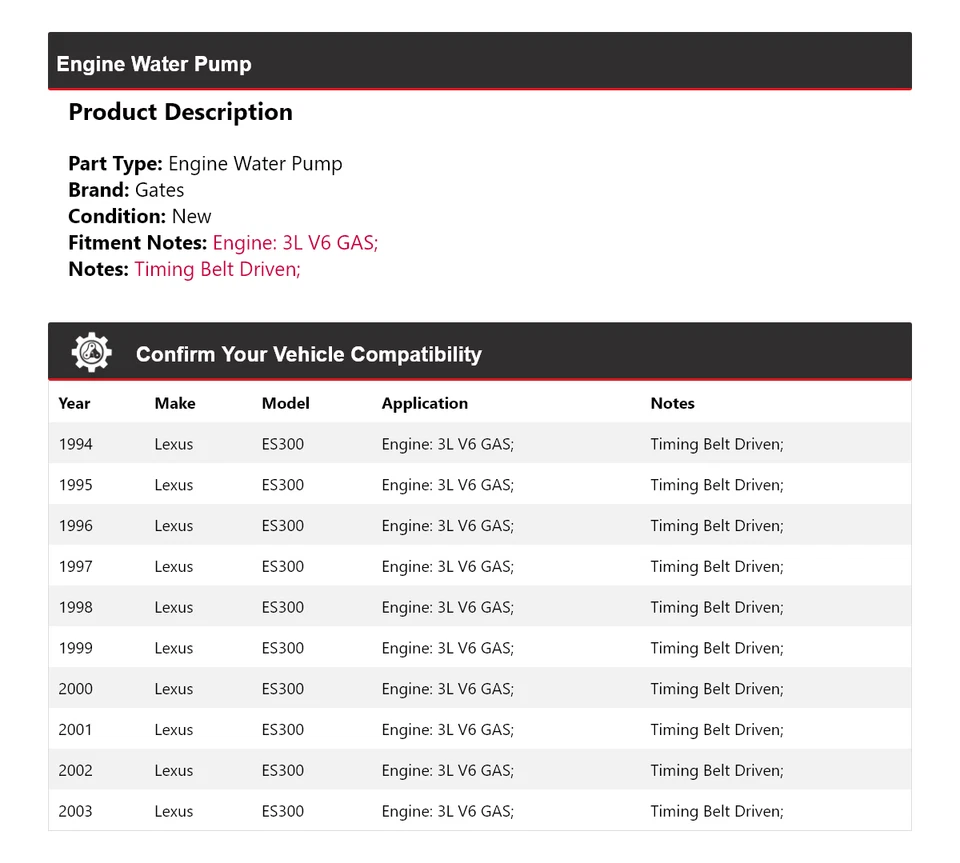
Task: Click Lexus in the 1995 row
Action: coord(173,485)
